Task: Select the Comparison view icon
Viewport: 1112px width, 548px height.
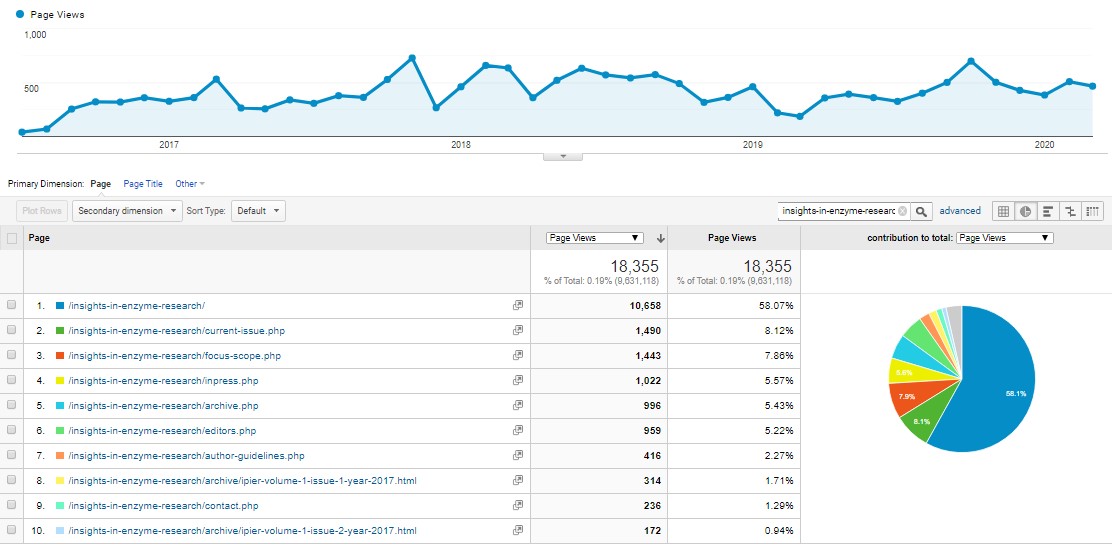Action: [x=1071, y=211]
